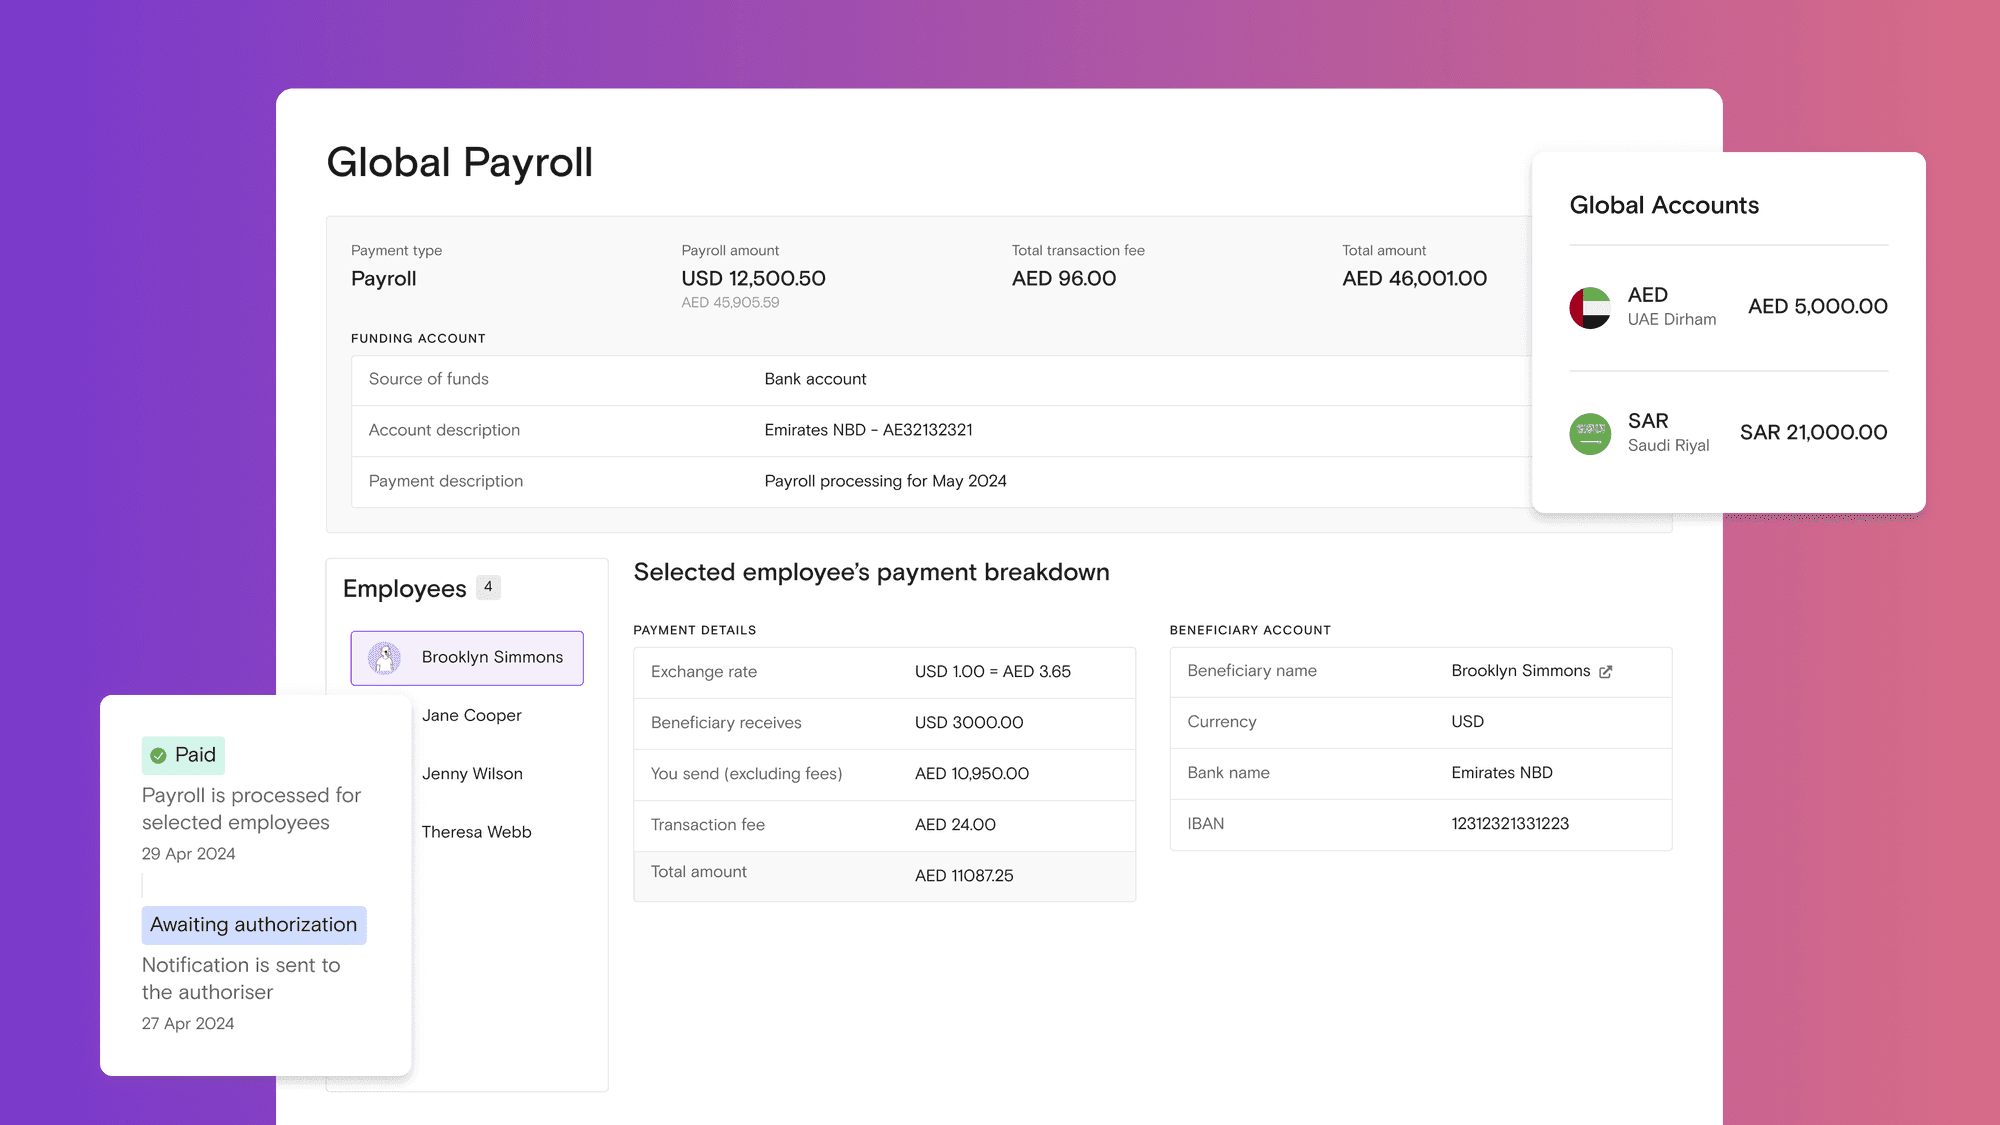Viewport: 2000px width, 1125px height.
Task: Click the Total amount AED 46,001.00
Action: coord(1414,279)
